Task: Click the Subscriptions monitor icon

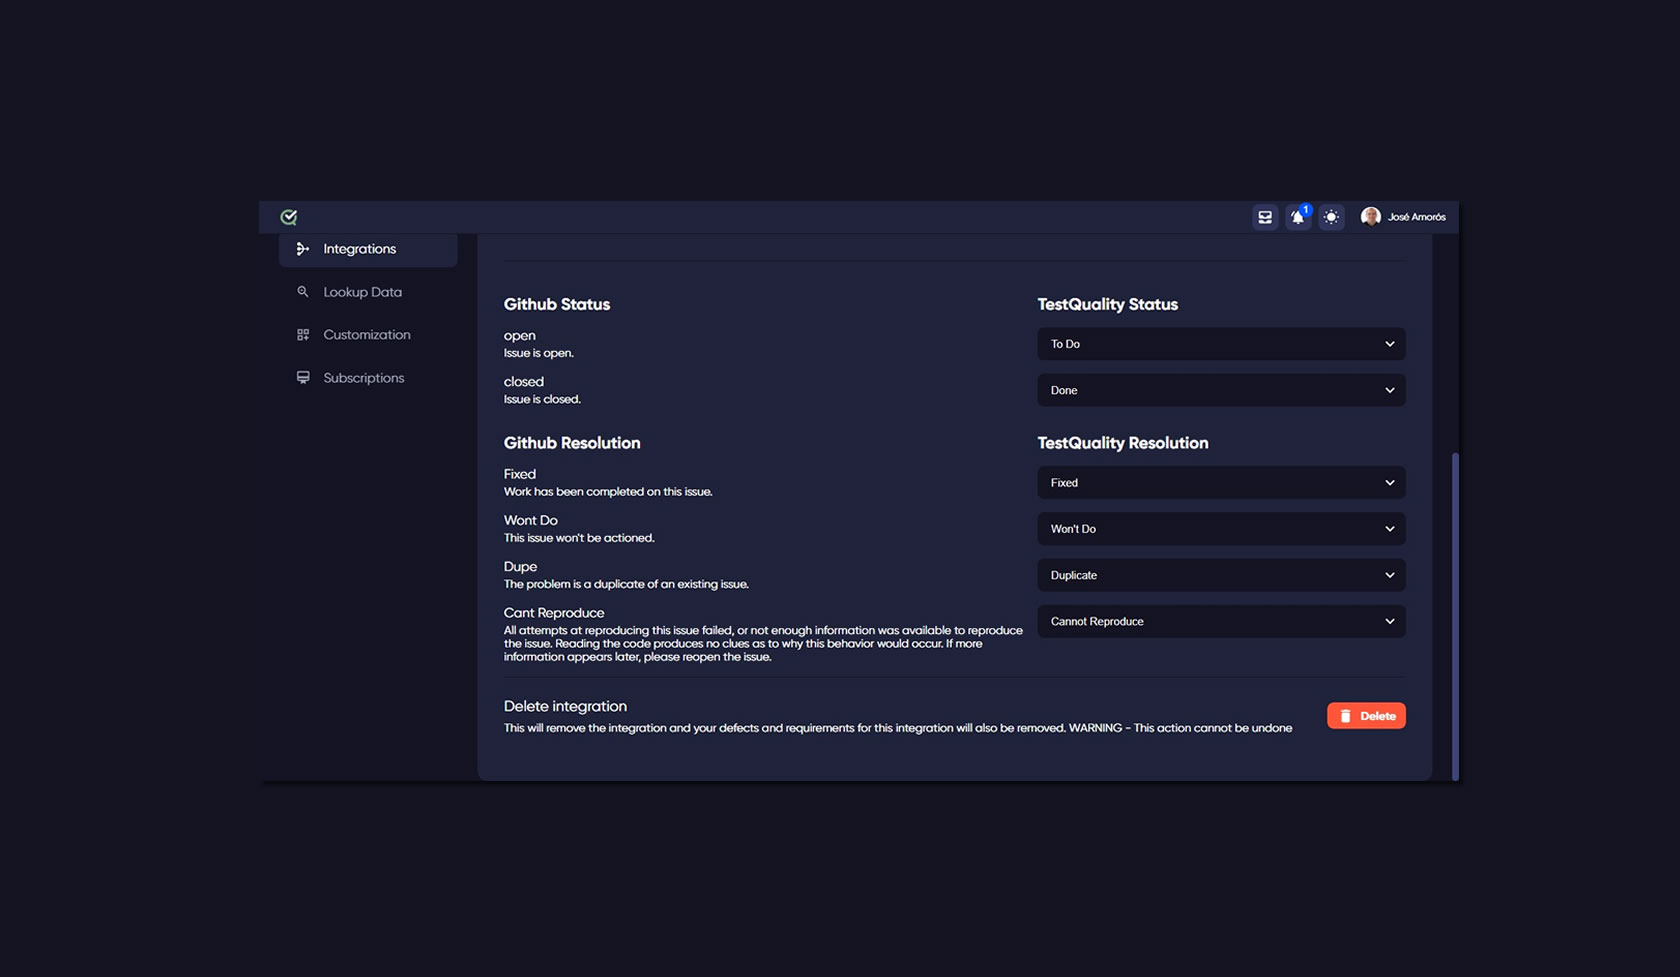Action: click(x=303, y=377)
